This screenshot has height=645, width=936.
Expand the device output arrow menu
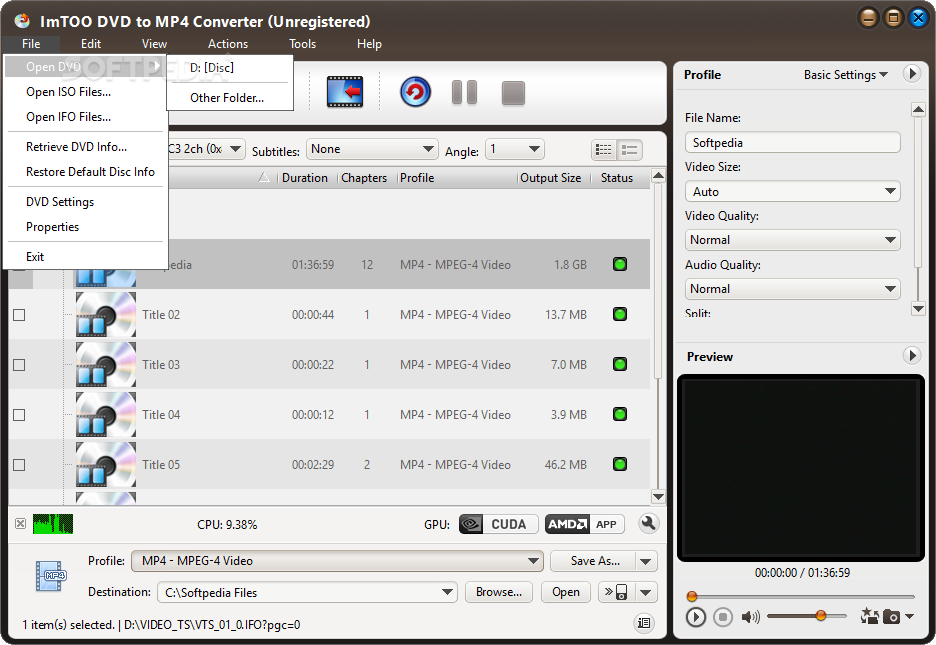646,592
